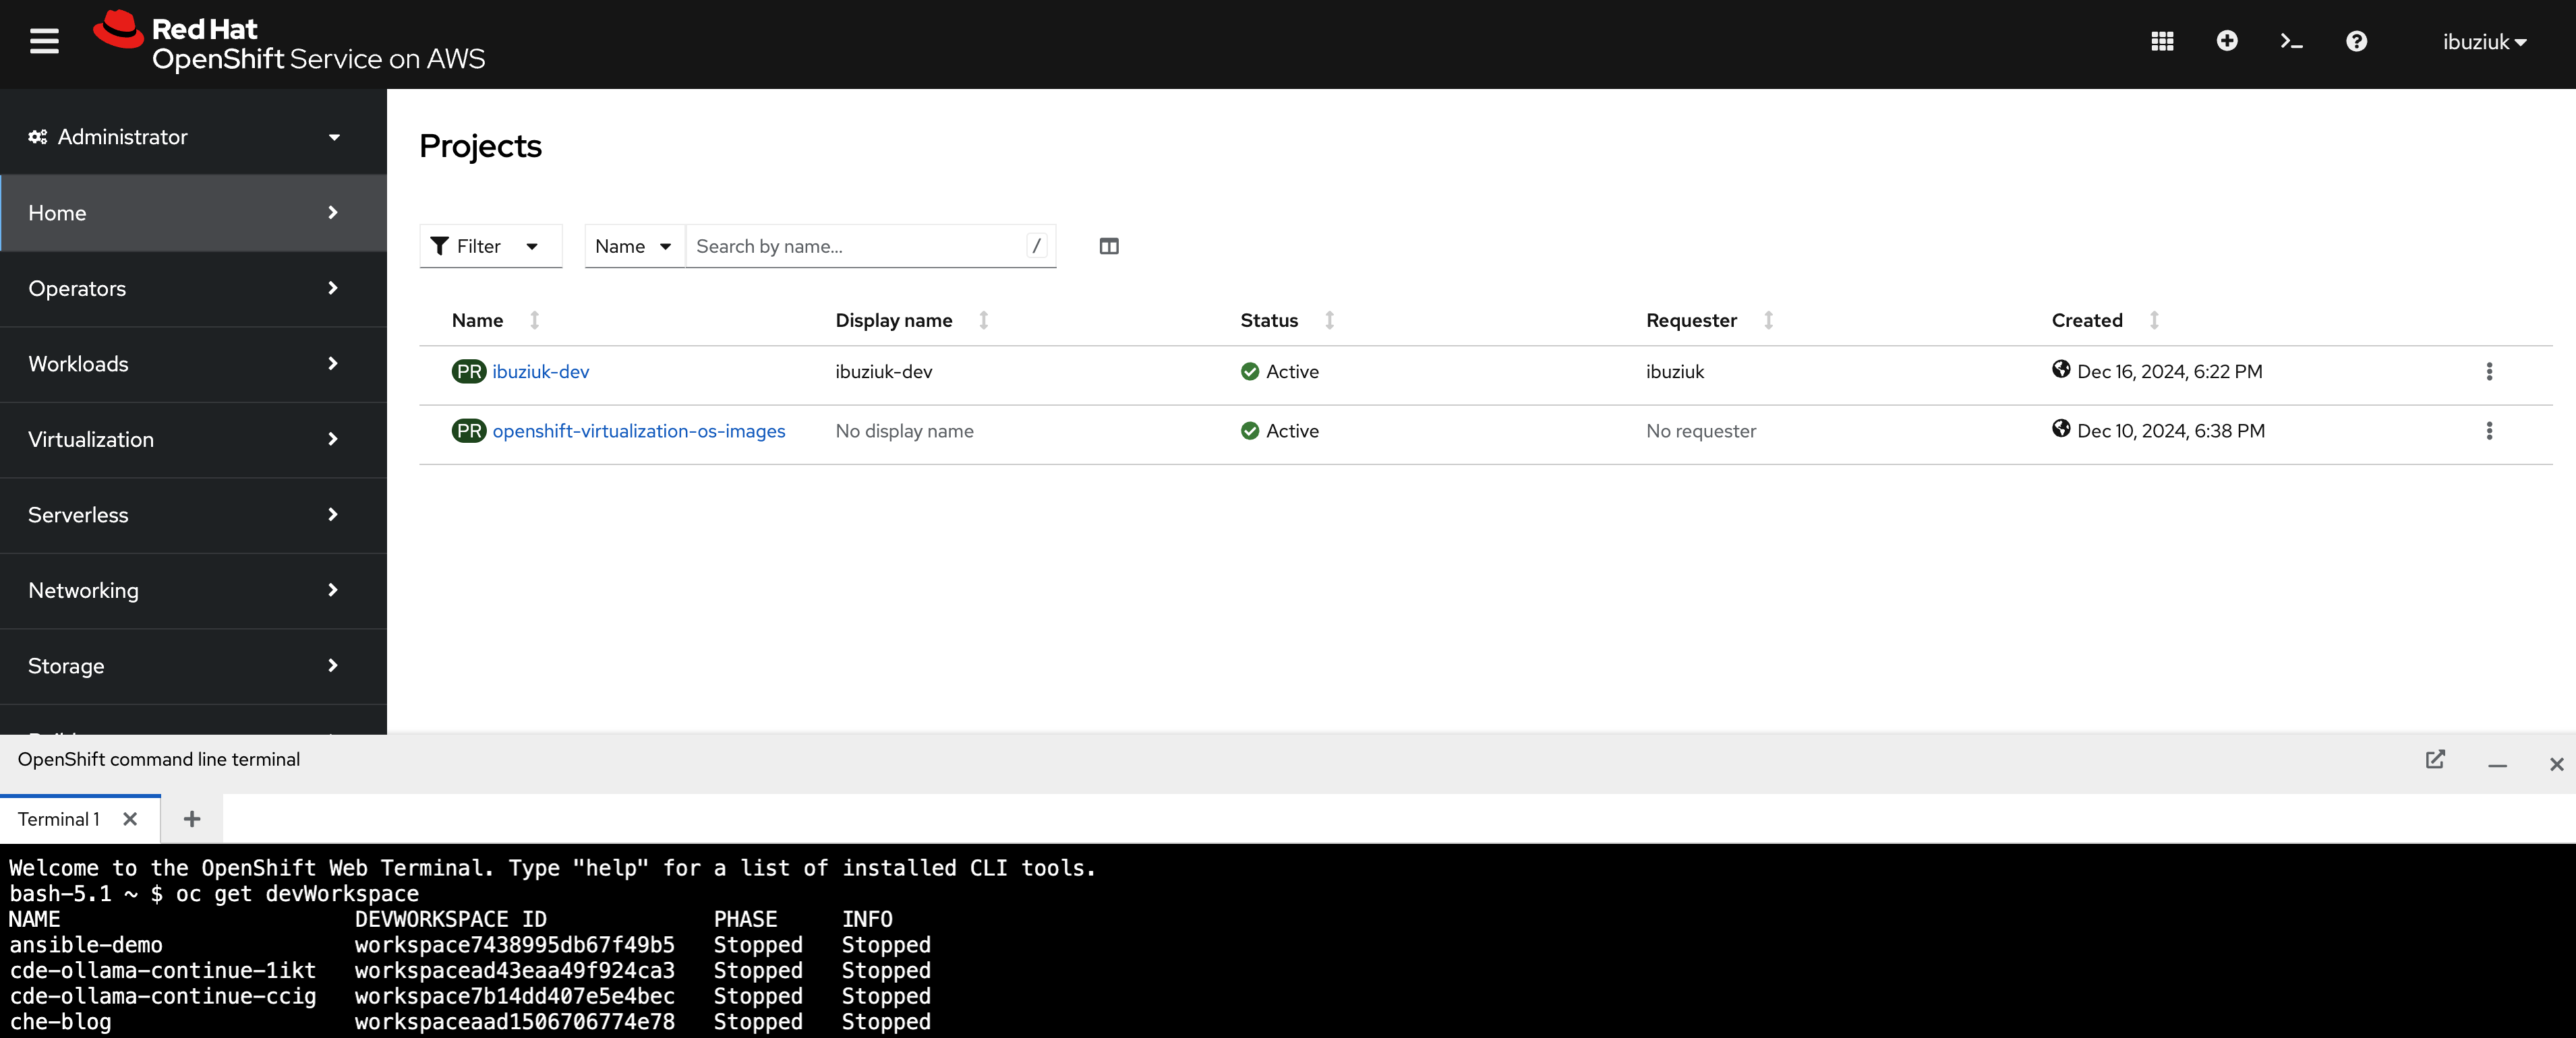Click the manage columns icon
This screenshot has height=1038, width=2576.
(x=1108, y=246)
